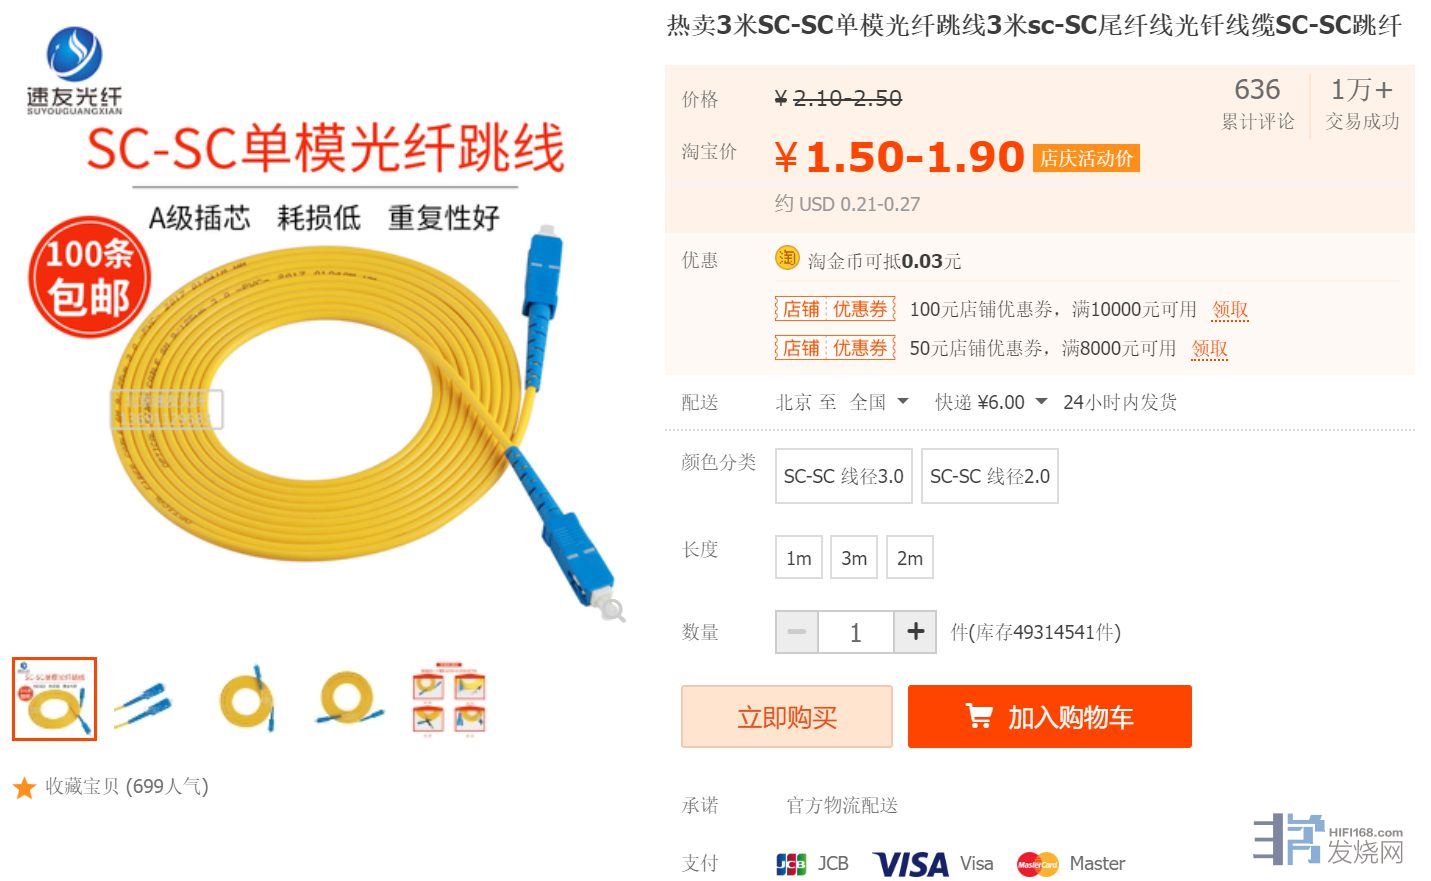Claim the 50元 store coupon via 领取
The image size is (1431, 881).
click(1209, 349)
